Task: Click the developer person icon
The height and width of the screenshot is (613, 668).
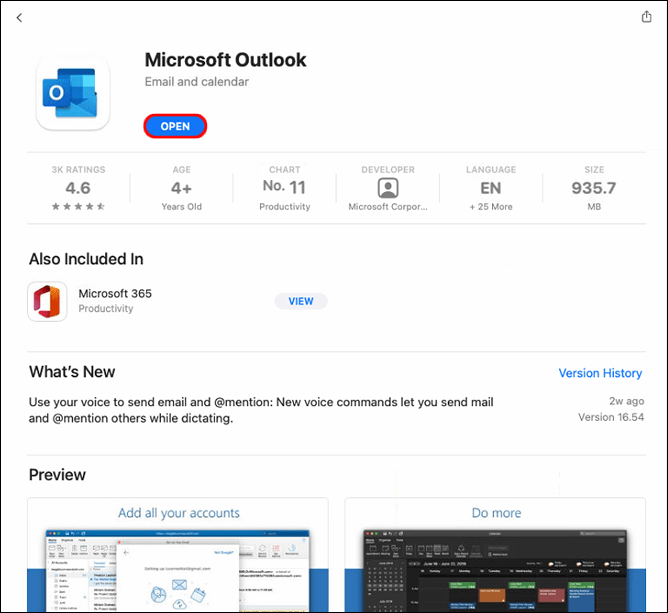Action: (x=388, y=188)
